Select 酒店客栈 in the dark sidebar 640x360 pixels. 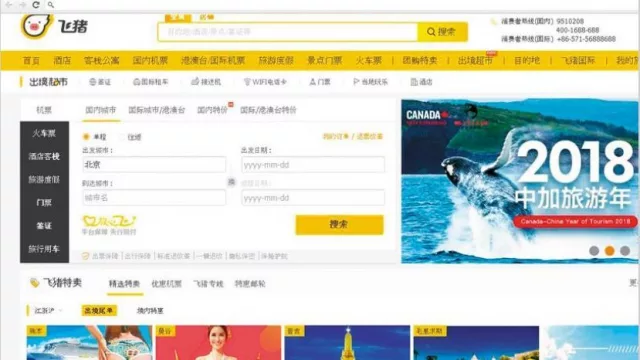(x=44, y=156)
